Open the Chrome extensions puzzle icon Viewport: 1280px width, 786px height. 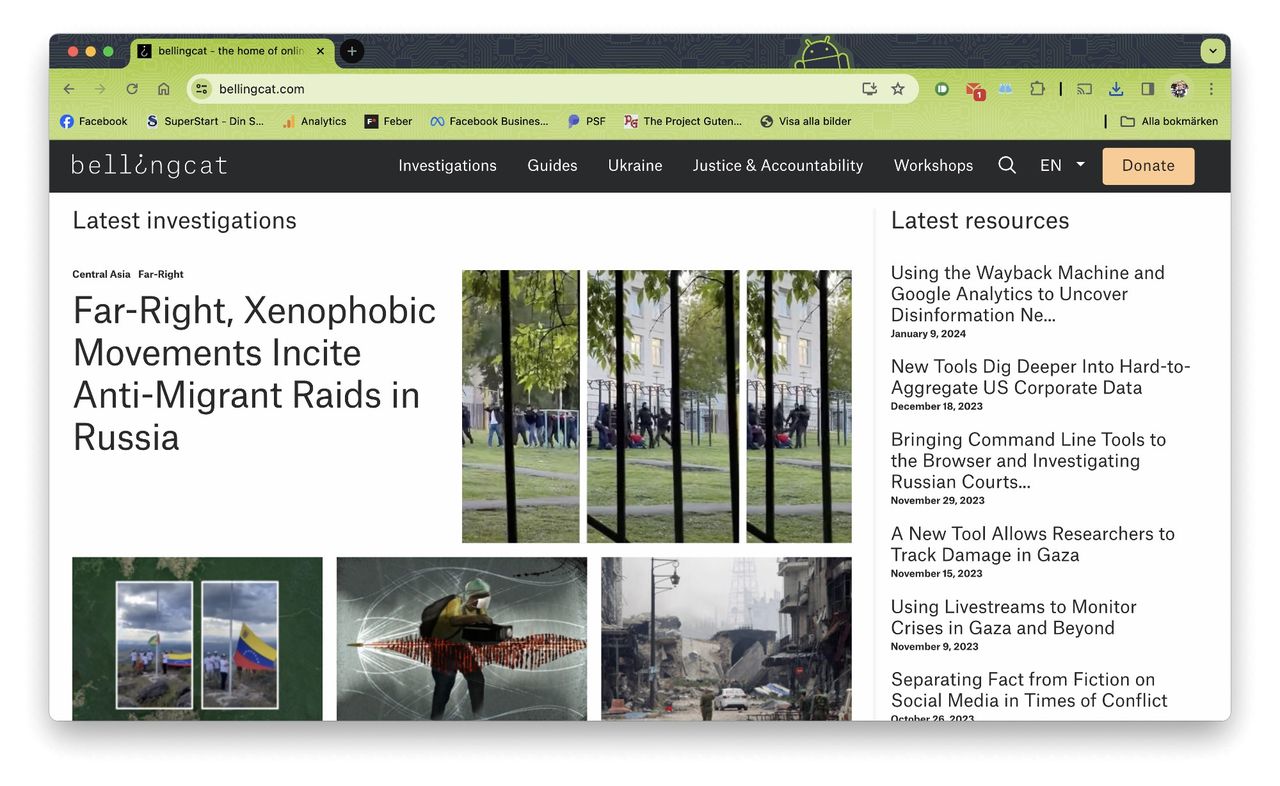point(1037,89)
